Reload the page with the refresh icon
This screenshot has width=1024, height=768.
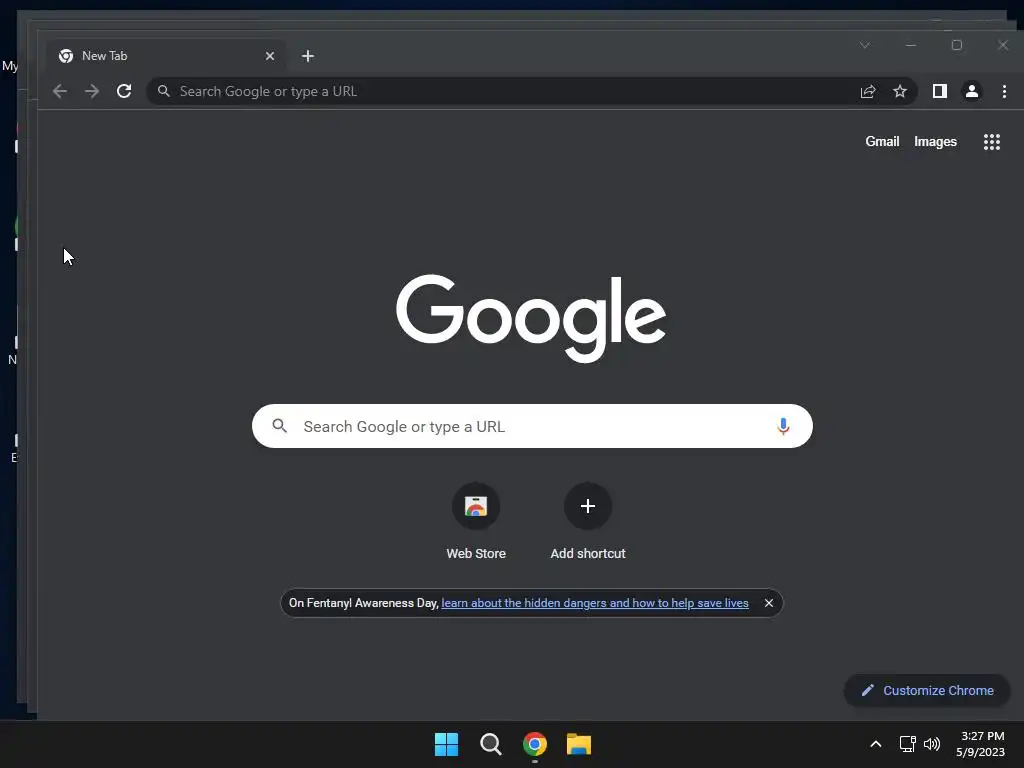(x=124, y=91)
